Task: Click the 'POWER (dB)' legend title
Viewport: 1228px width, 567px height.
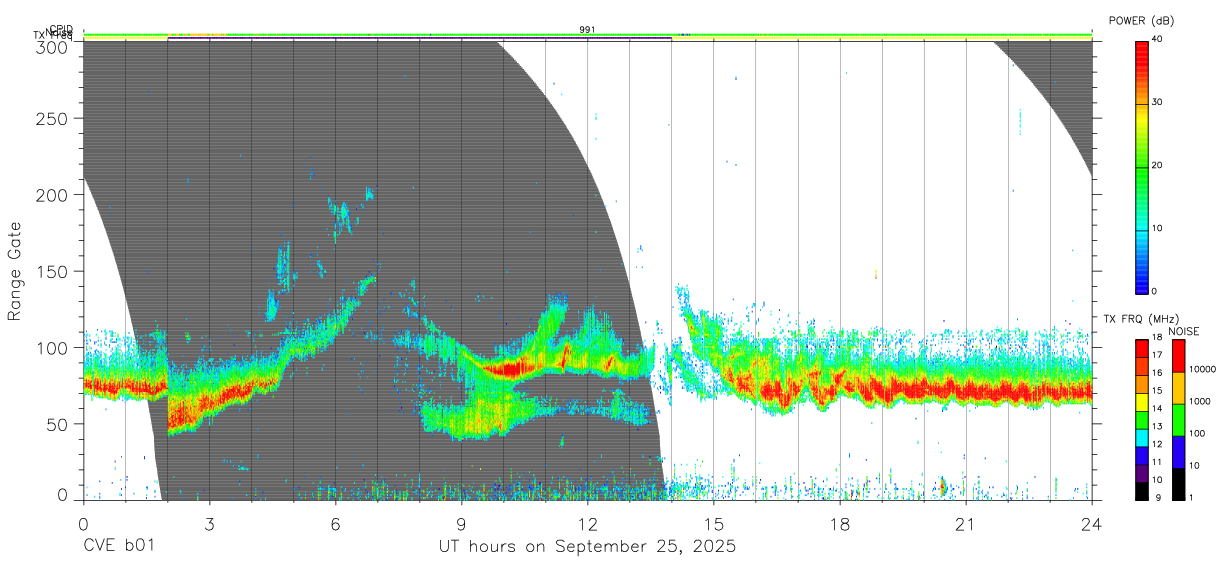Action: [x=1142, y=20]
